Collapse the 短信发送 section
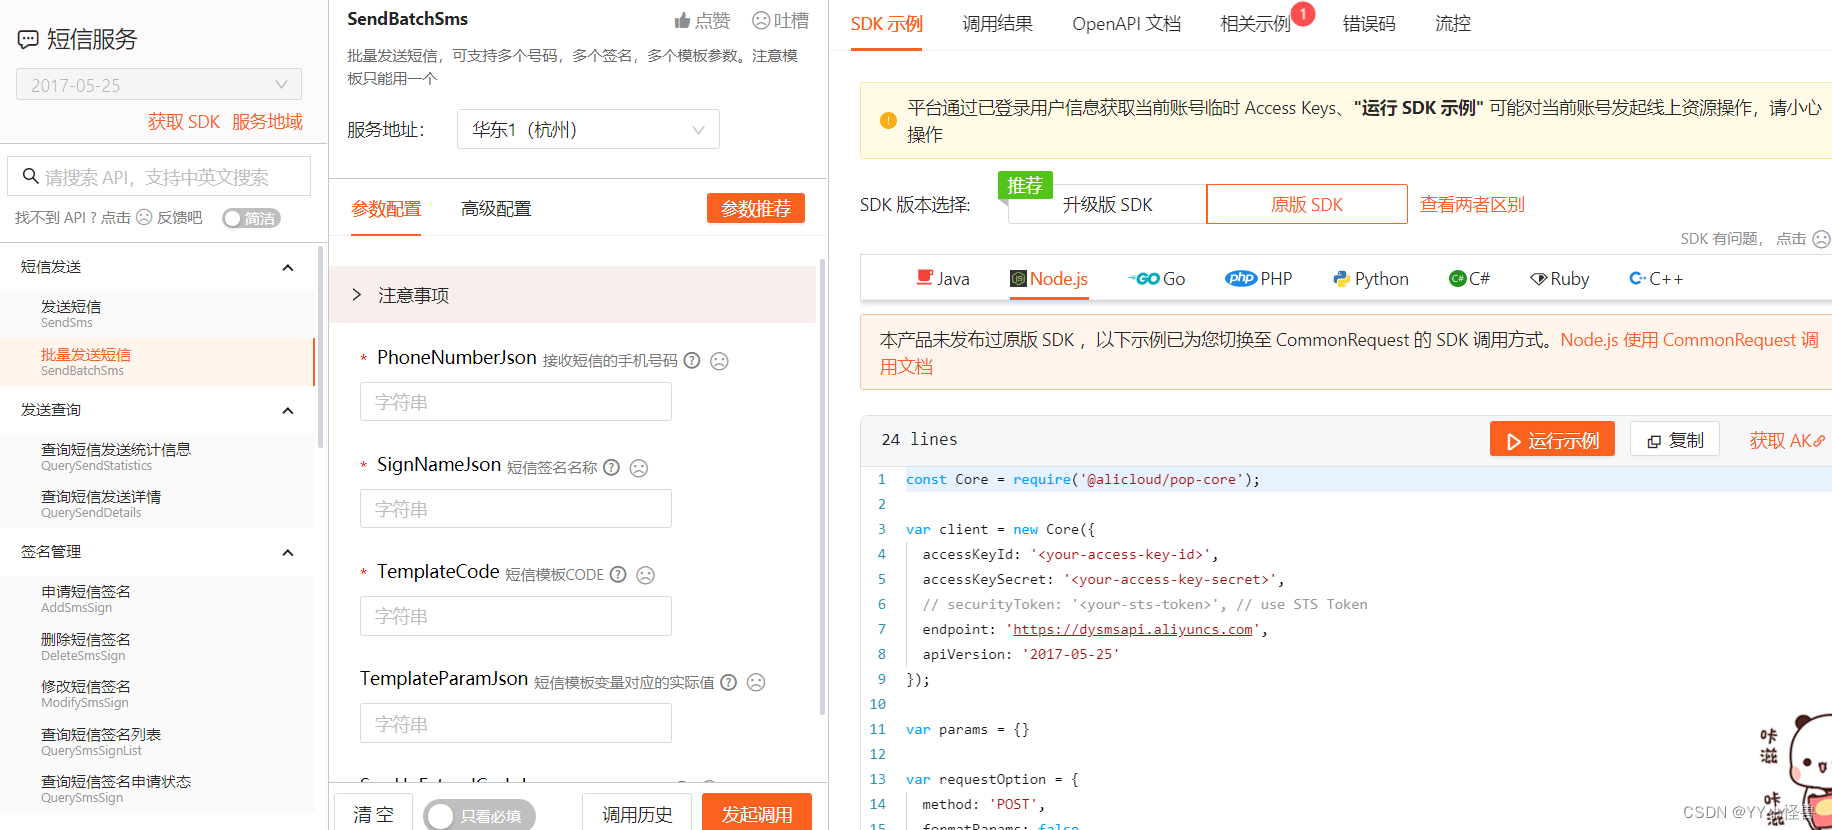Image resolution: width=1832 pixels, height=830 pixels. (x=288, y=267)
